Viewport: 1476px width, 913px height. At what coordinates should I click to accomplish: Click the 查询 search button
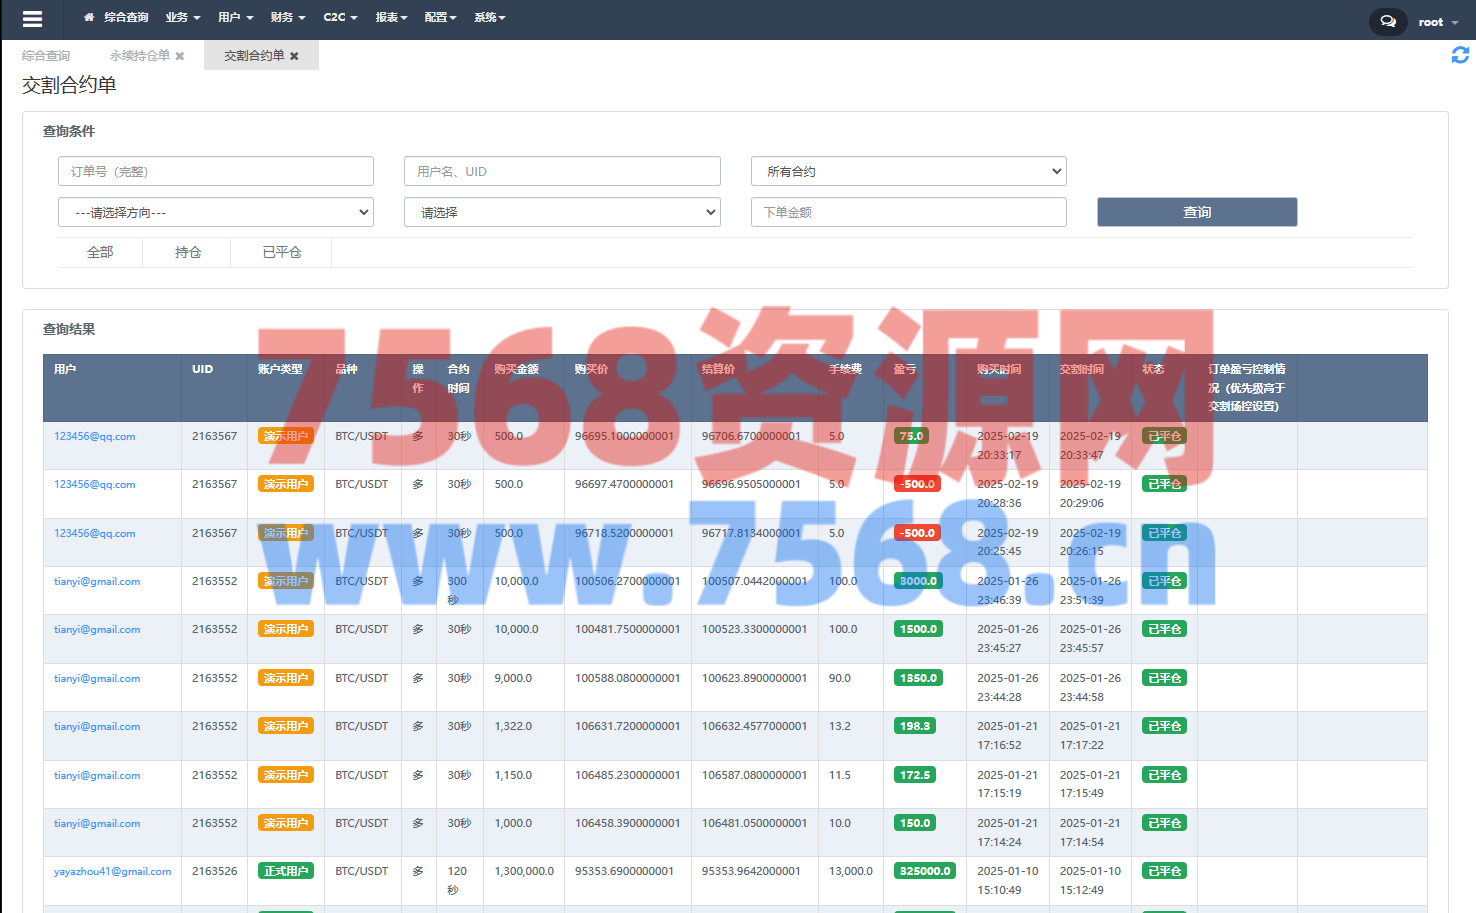1196,212
